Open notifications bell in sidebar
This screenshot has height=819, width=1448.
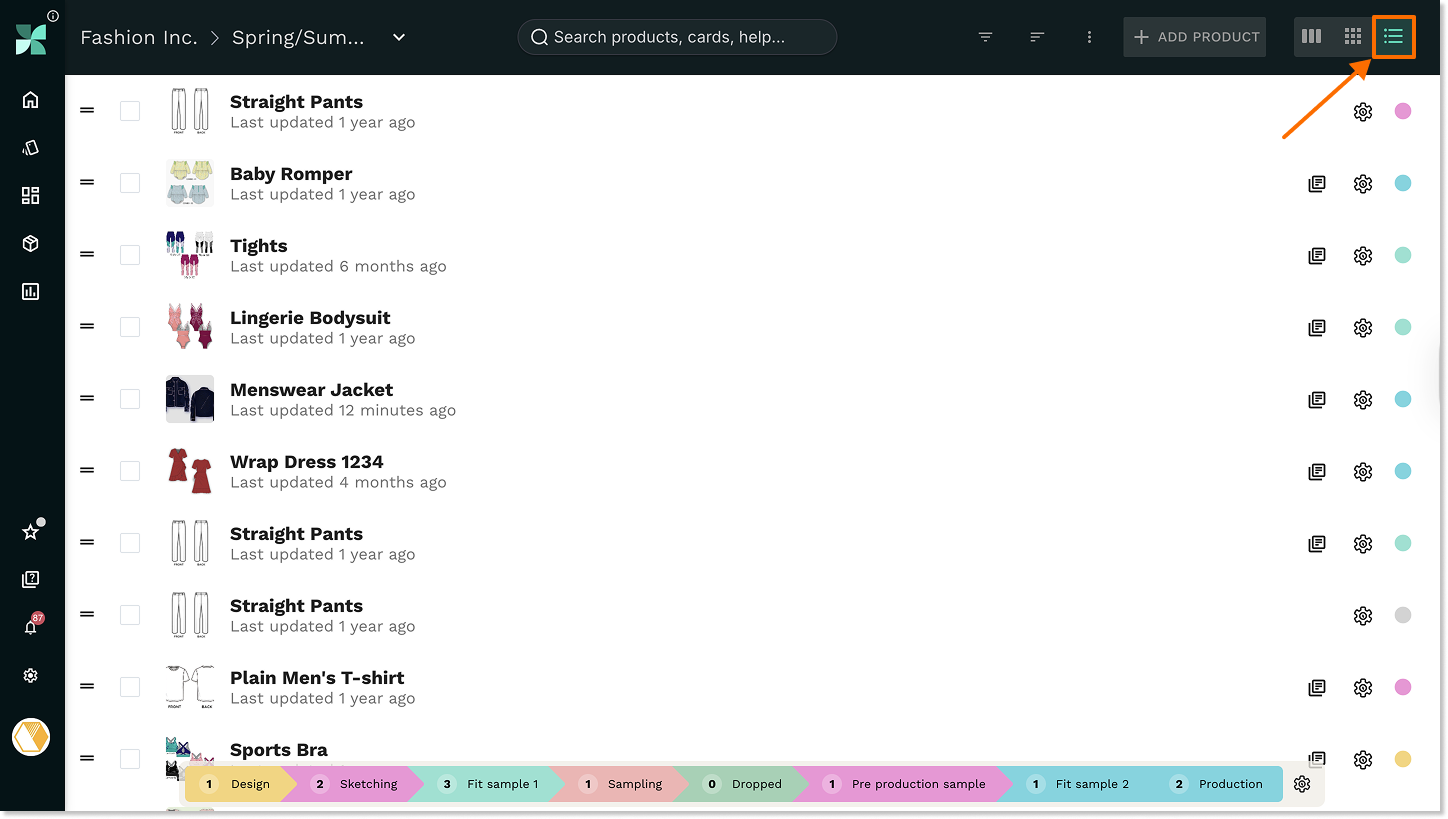coord(31,627)
